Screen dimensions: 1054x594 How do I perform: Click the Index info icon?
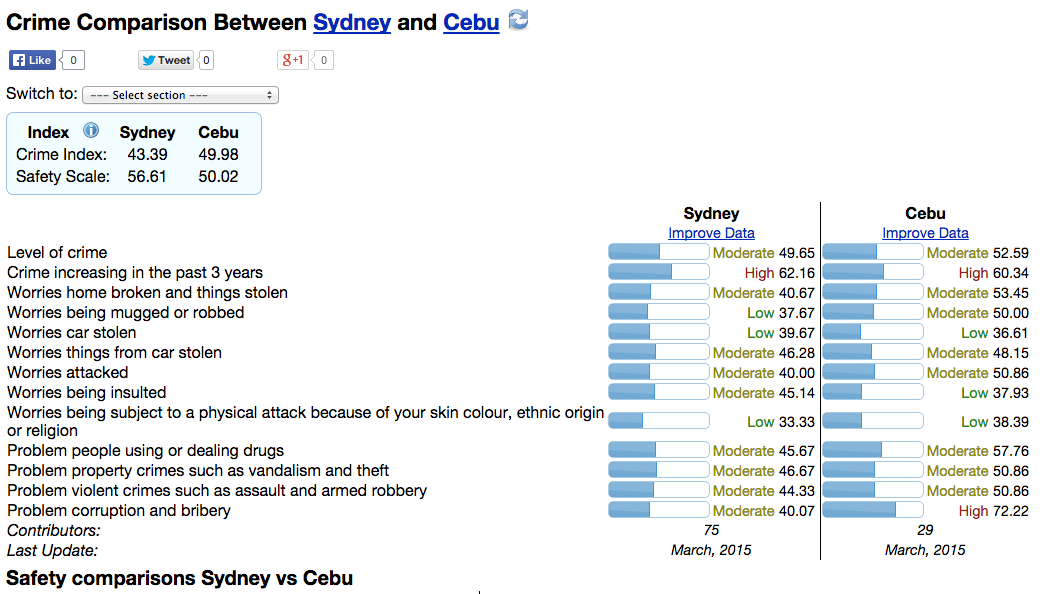pyautogui.click(x=91, y=130)
